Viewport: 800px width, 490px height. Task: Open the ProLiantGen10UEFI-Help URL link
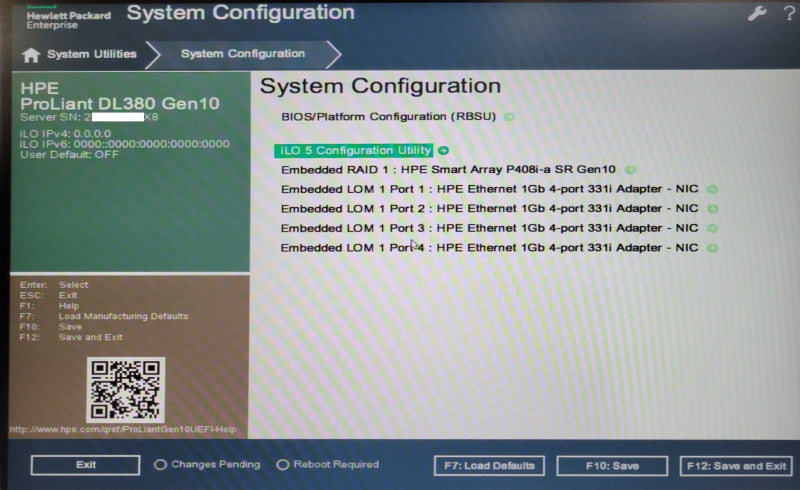click(123, 430)
